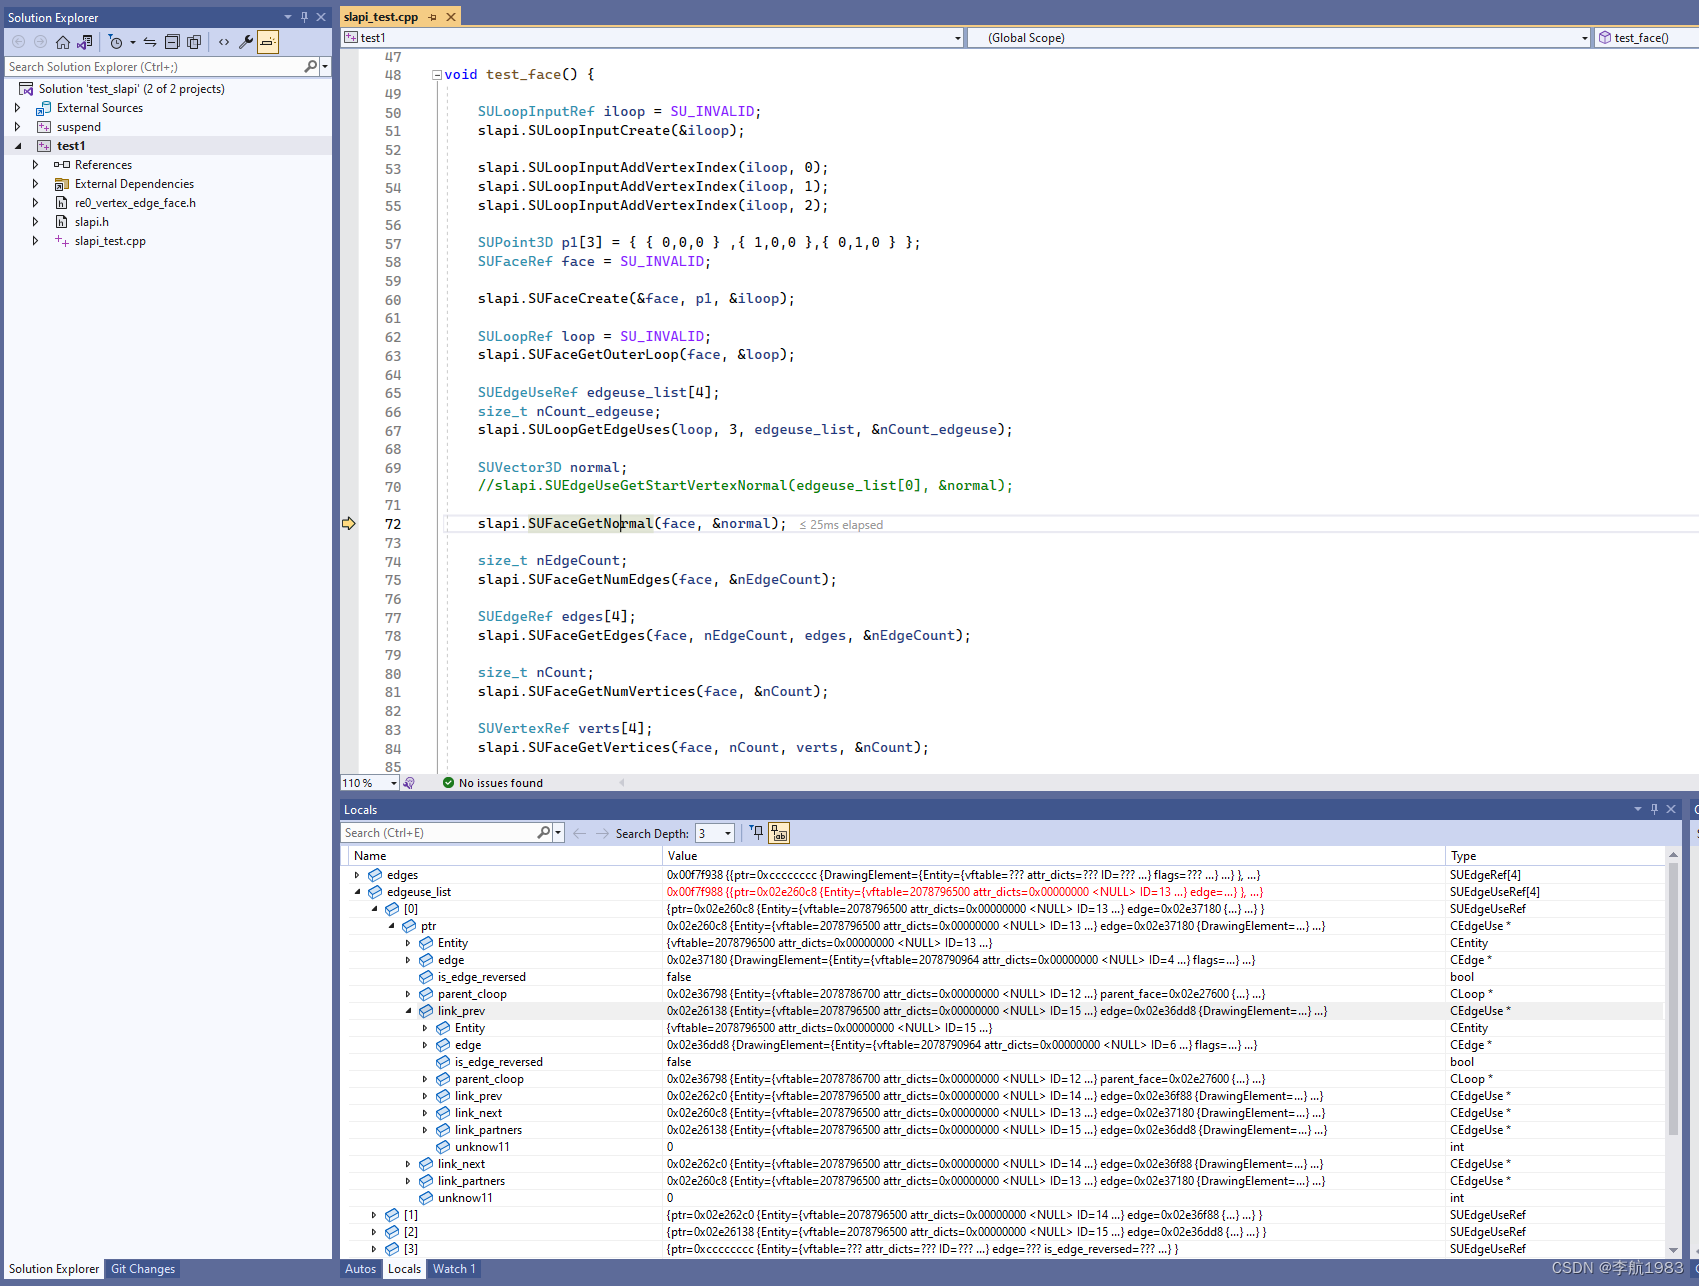1699x1286 pixels.
Task: Switch to the Locals tab
Action: pyautogui.click(x=404, y=1269)
